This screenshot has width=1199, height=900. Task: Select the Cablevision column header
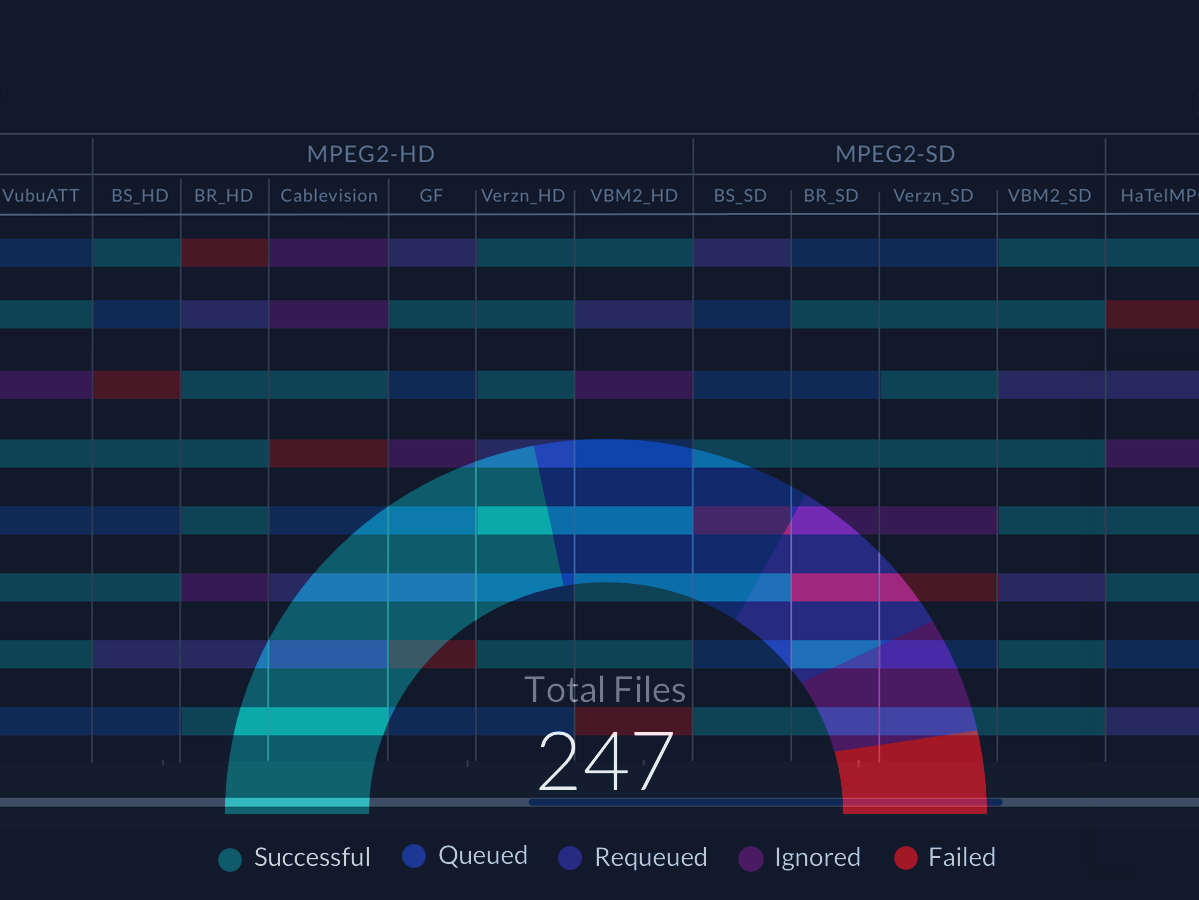pyautogui.click(x=329, y=196)
